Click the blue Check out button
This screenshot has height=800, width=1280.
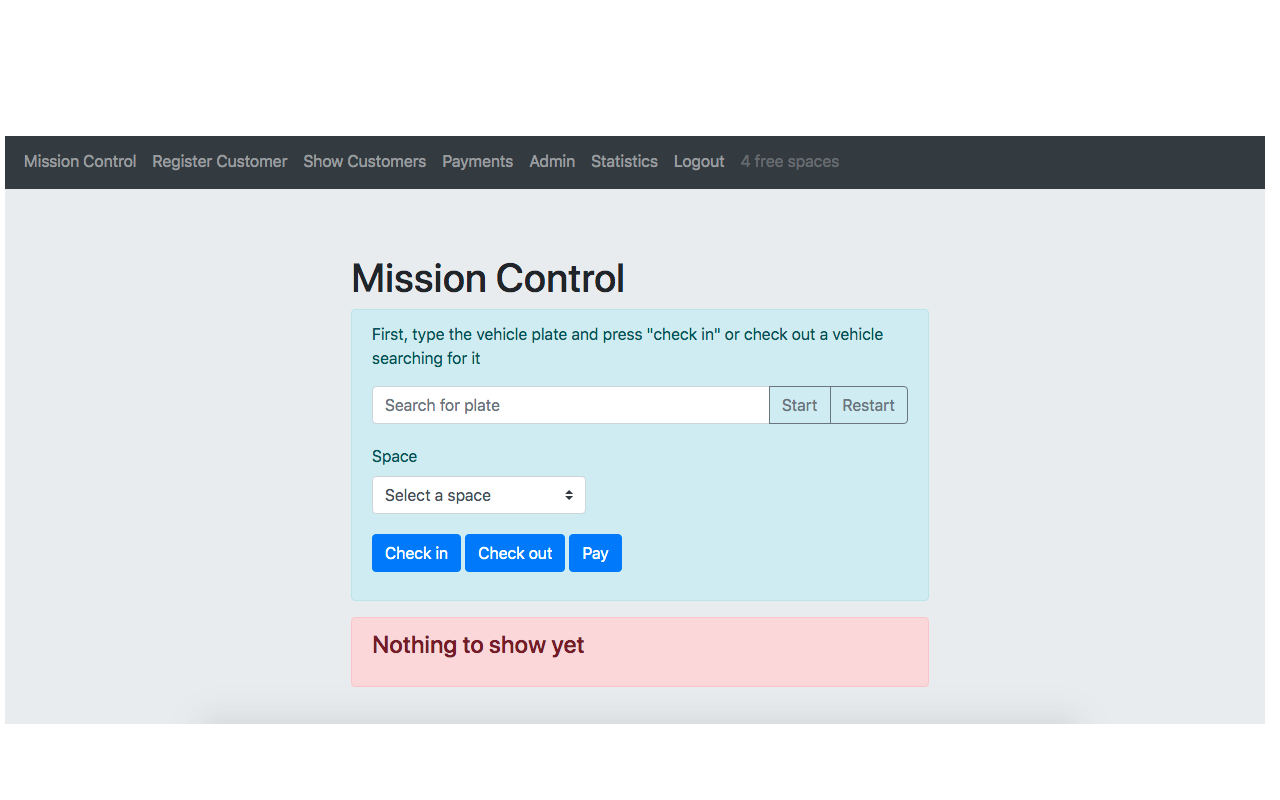tap(514, 553)
